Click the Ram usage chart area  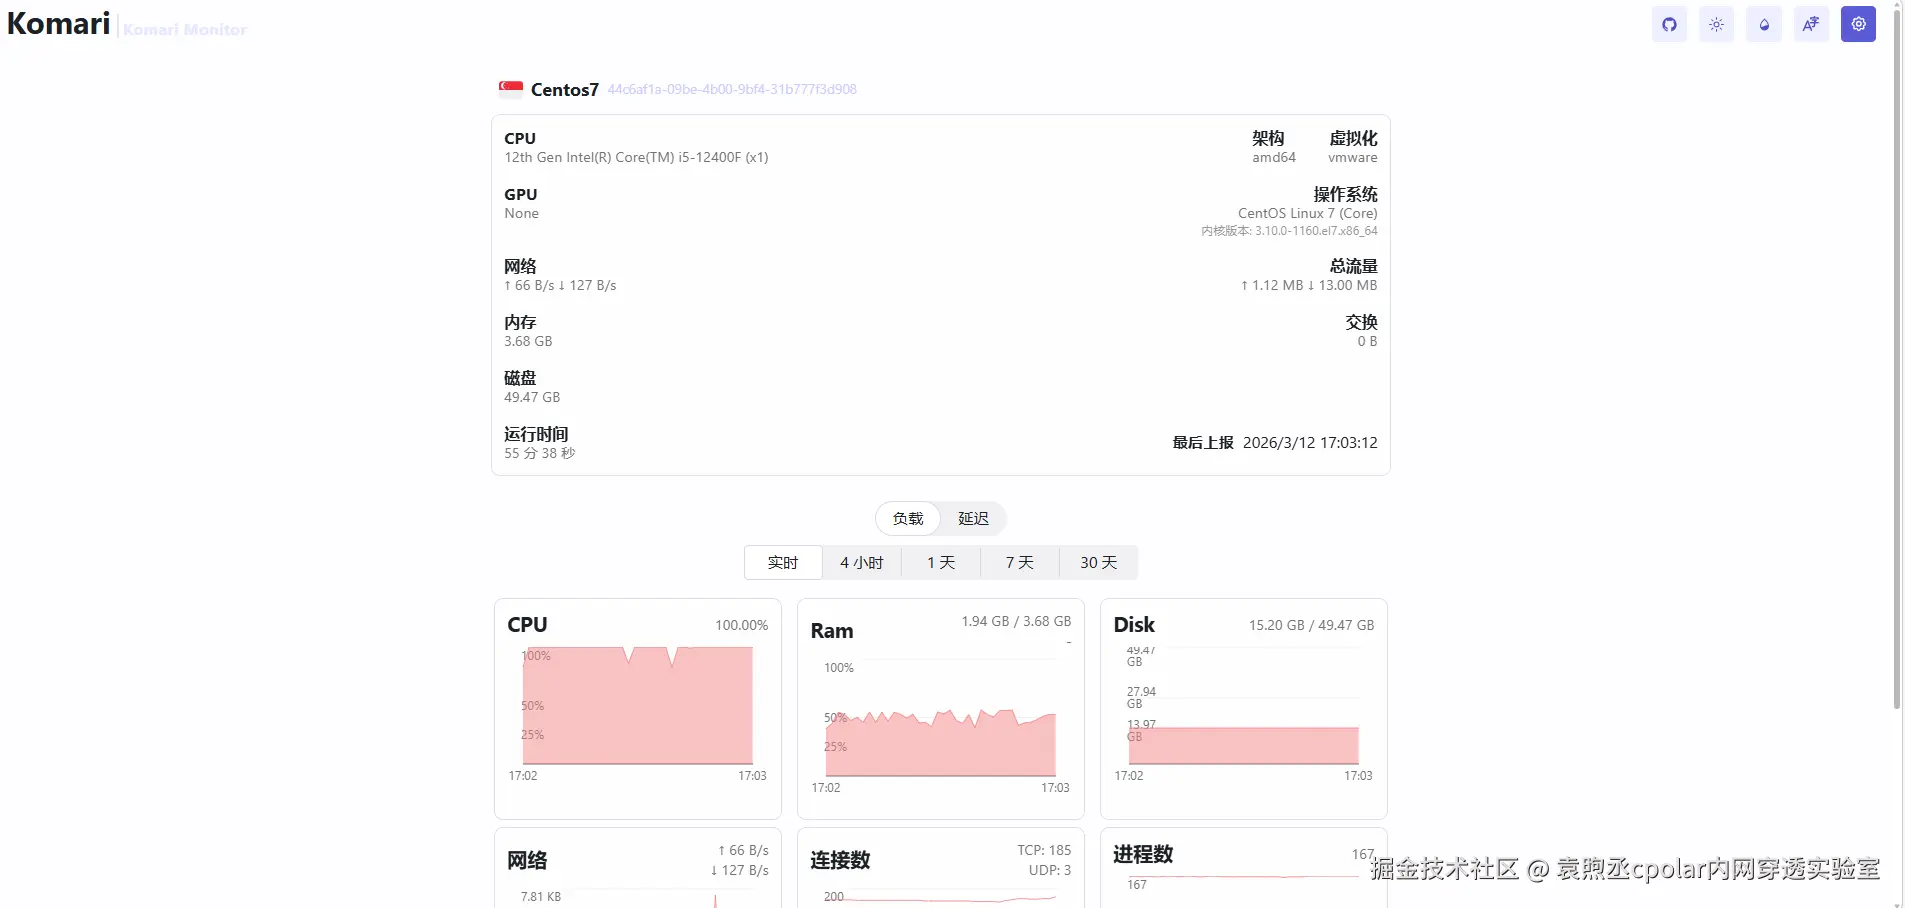click(x=940, y=718)
